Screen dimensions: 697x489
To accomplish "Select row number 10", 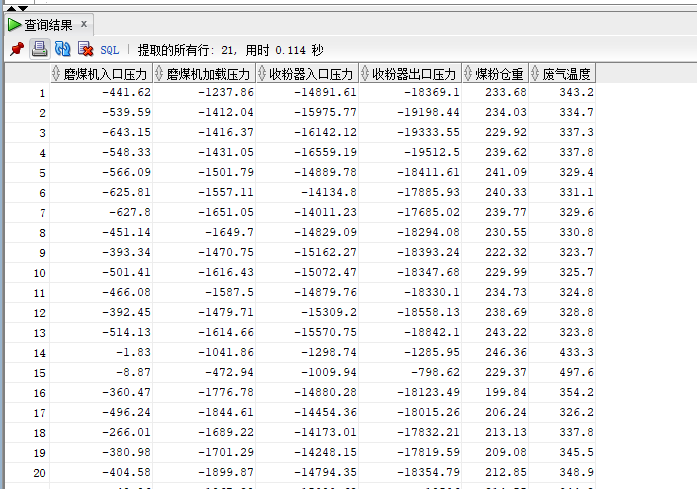I will pos(40,273).
